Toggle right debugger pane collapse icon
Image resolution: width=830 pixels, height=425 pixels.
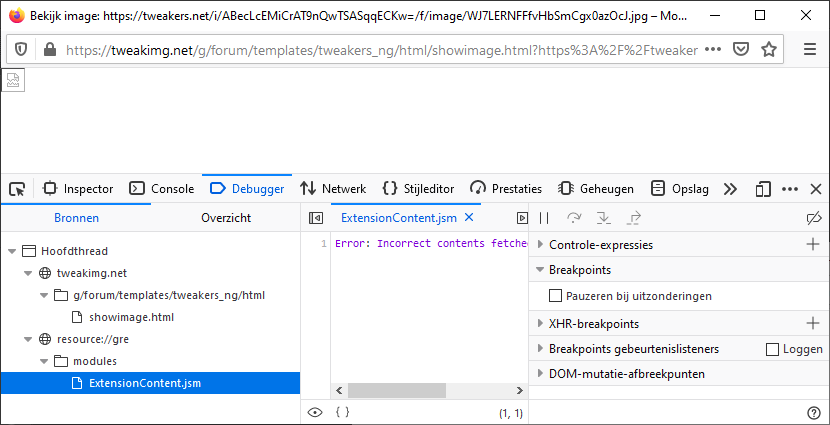pos(522,218)
